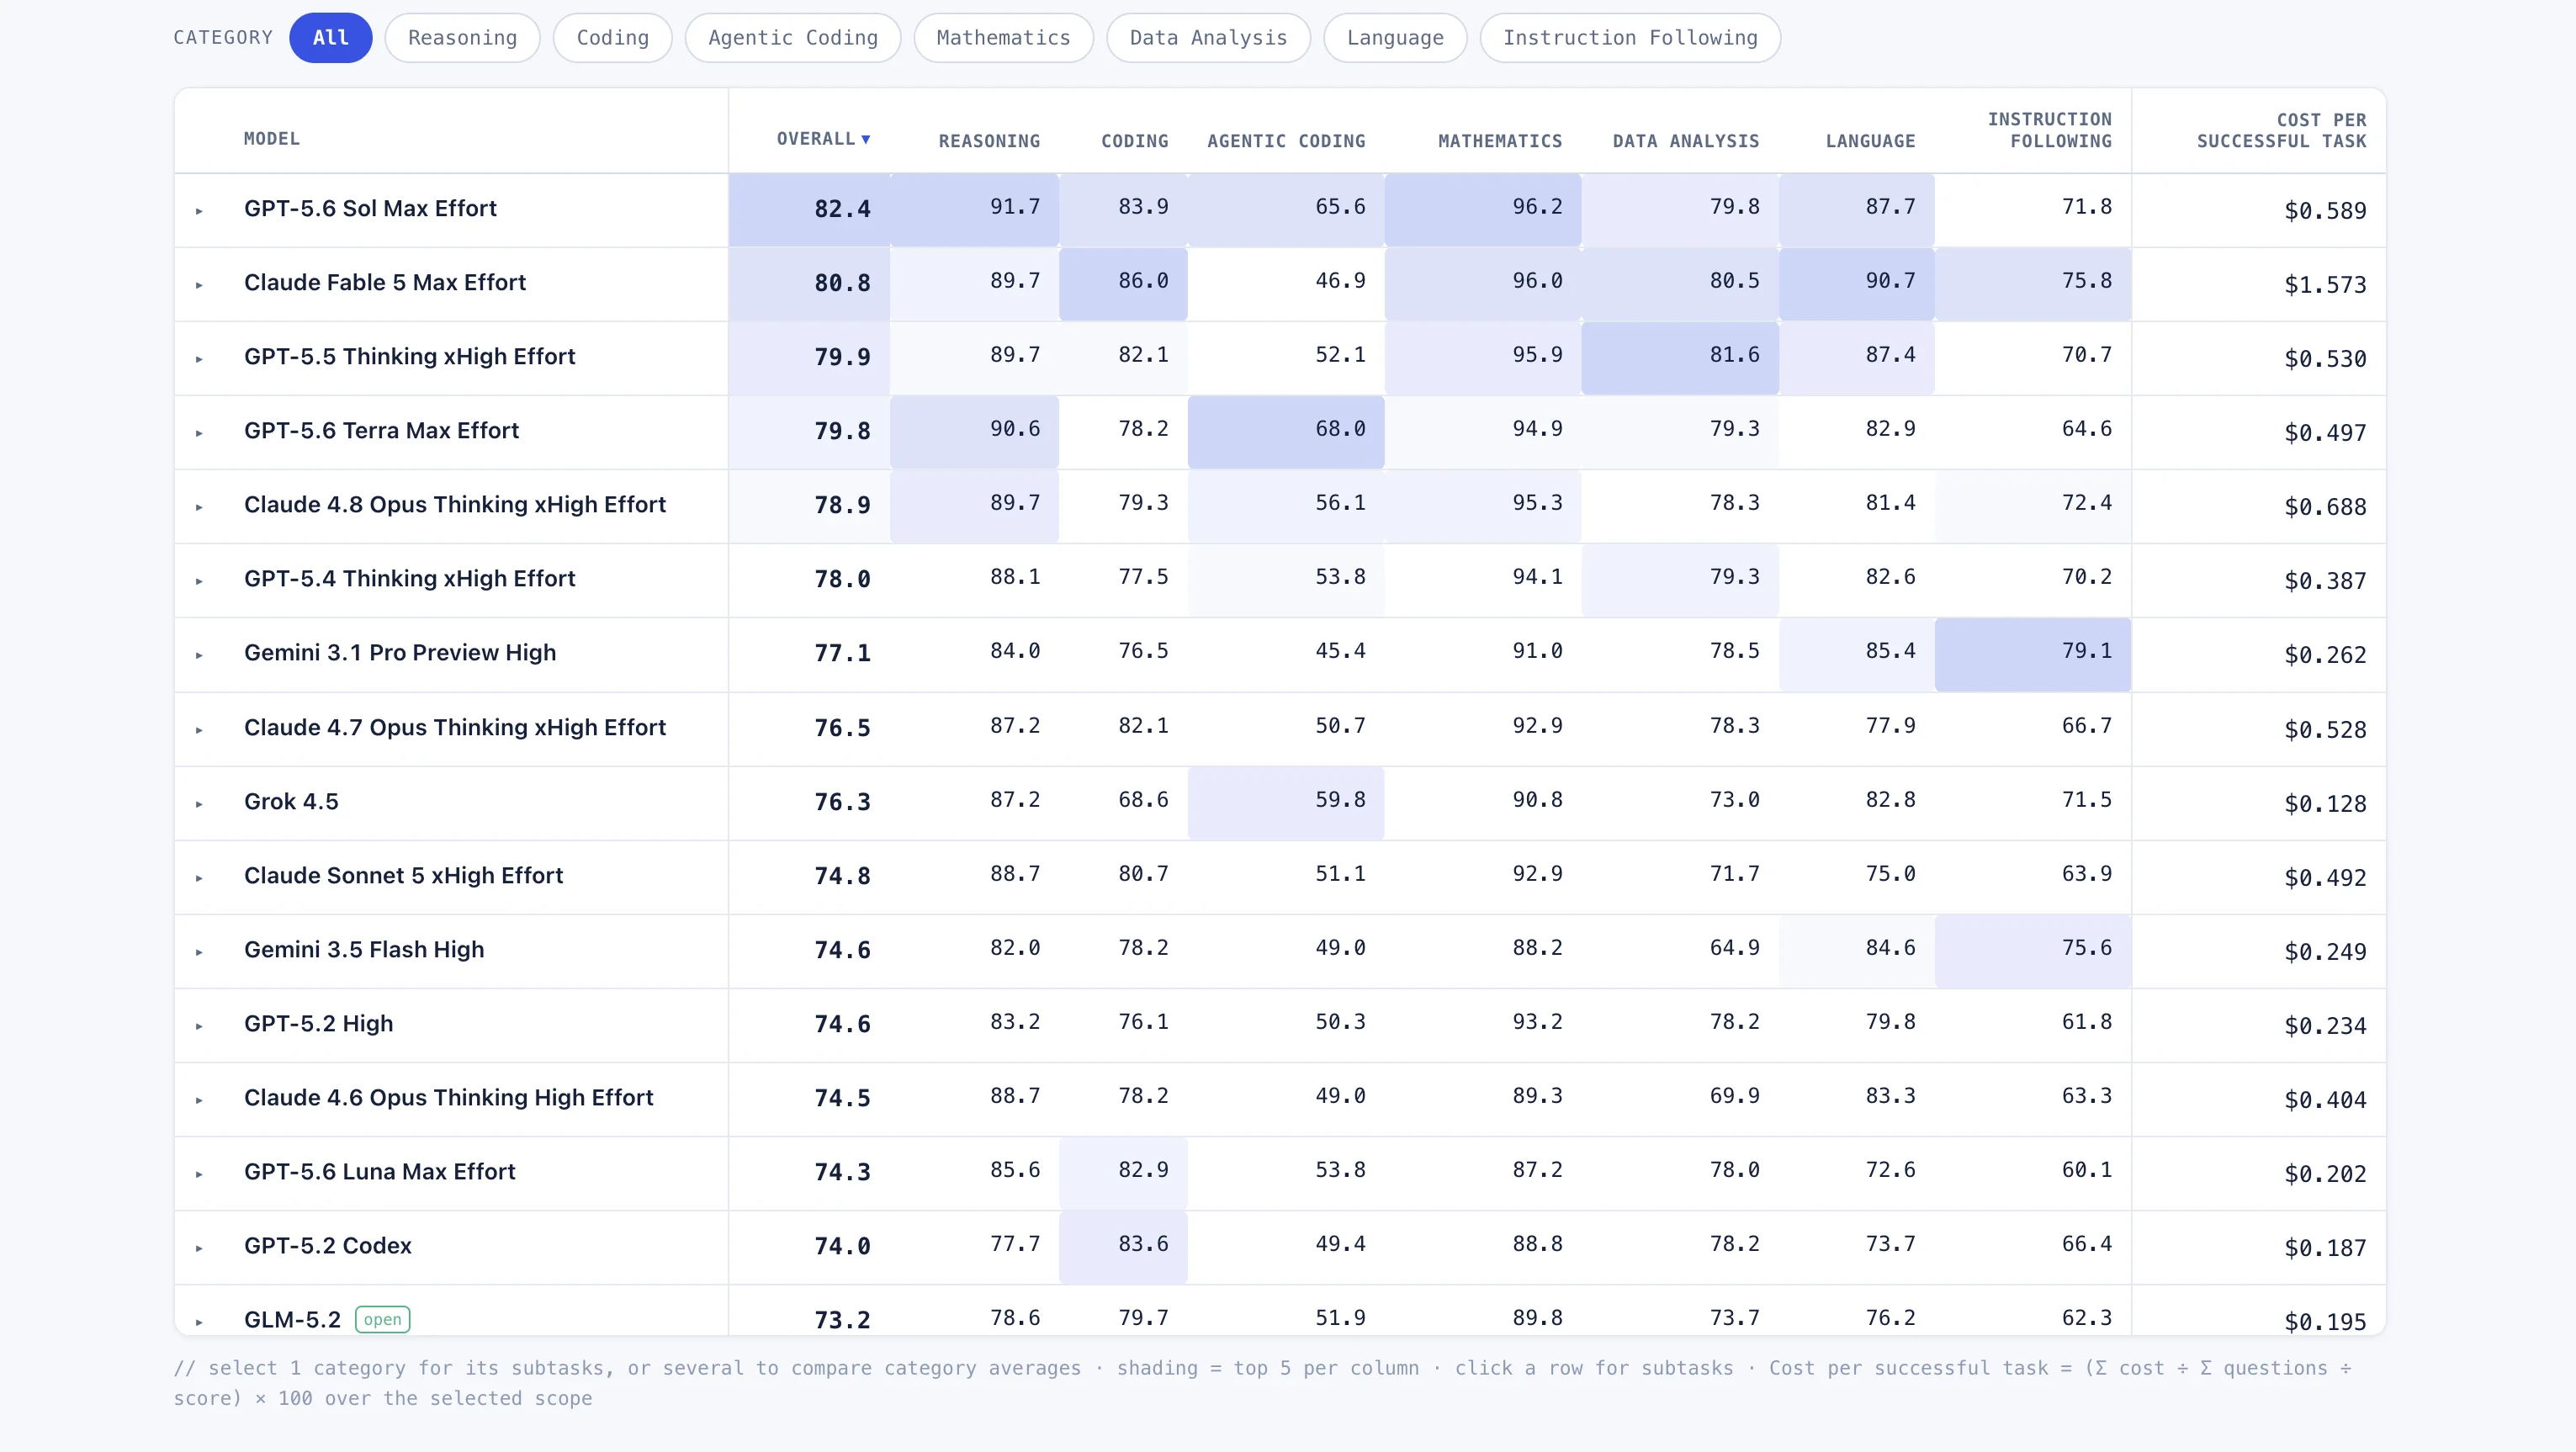Expand the Claude Fable 5 Max Effort row
Screen dimensions: 2576x1452
point(199,285)
